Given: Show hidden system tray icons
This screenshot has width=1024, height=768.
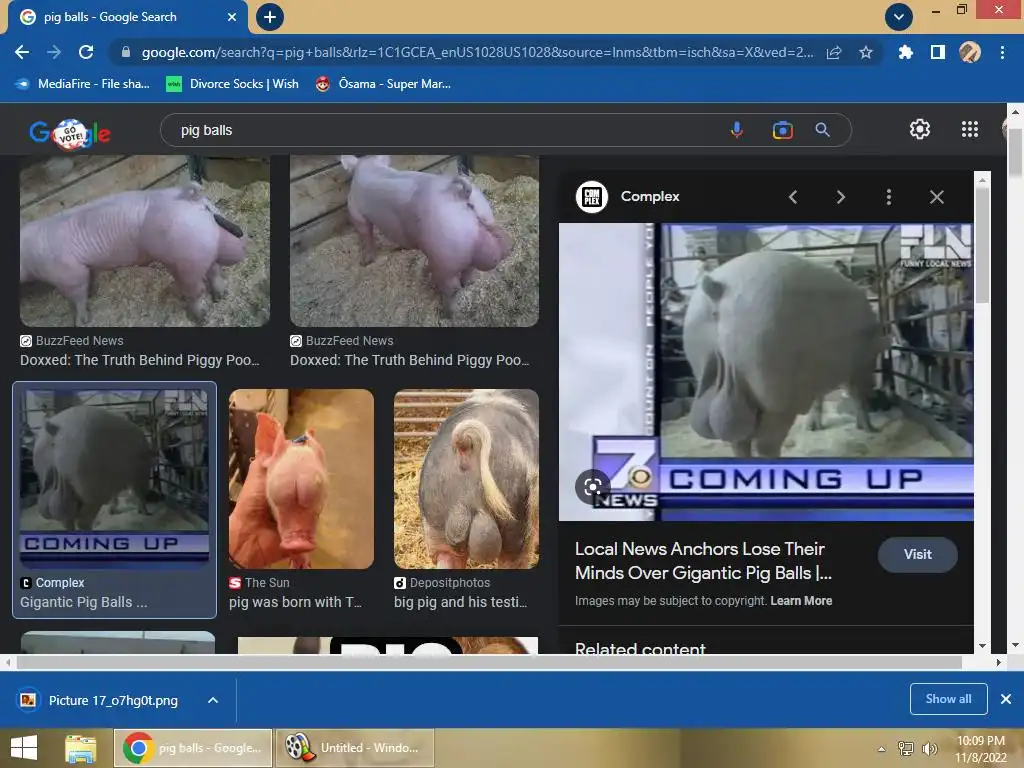Looking at the screenshot, I should [882, 749].
